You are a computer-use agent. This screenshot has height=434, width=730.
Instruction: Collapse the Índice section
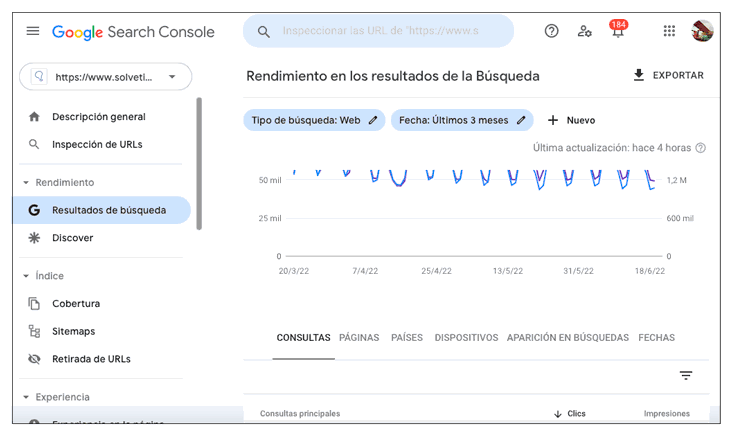tap(44, 276)
